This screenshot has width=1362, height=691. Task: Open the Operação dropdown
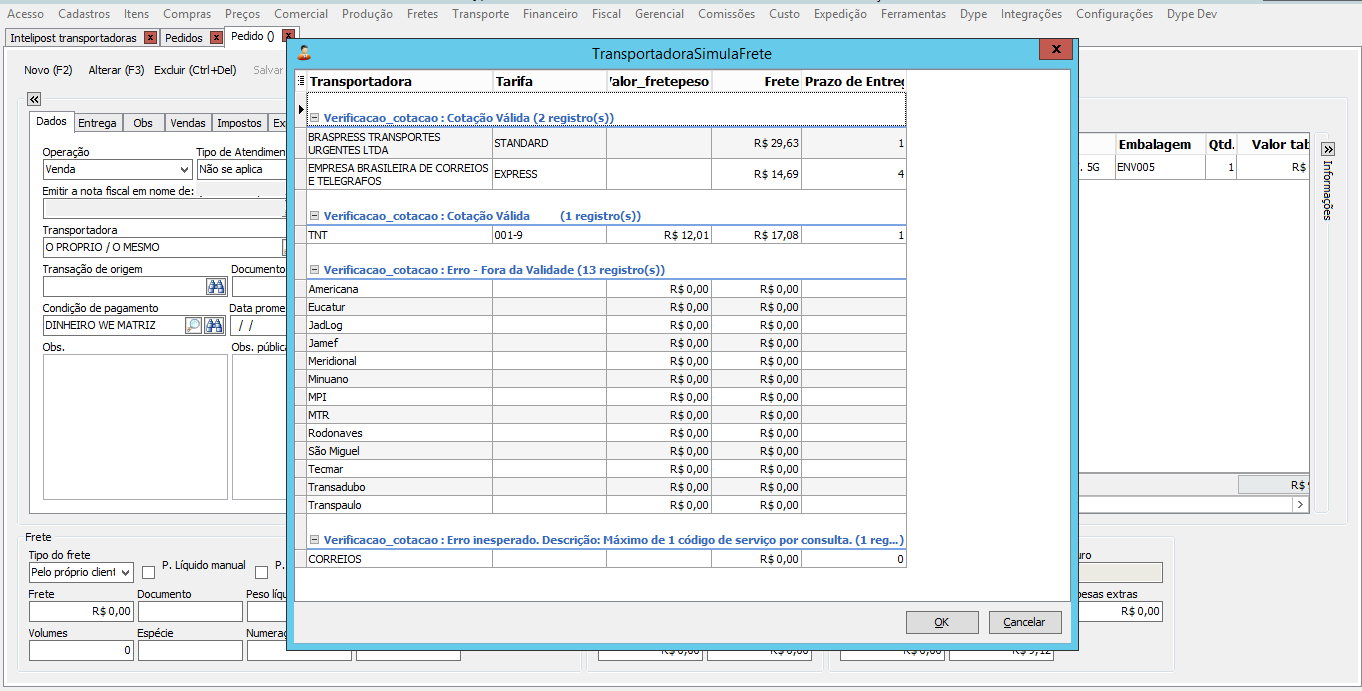click(183, 170)
